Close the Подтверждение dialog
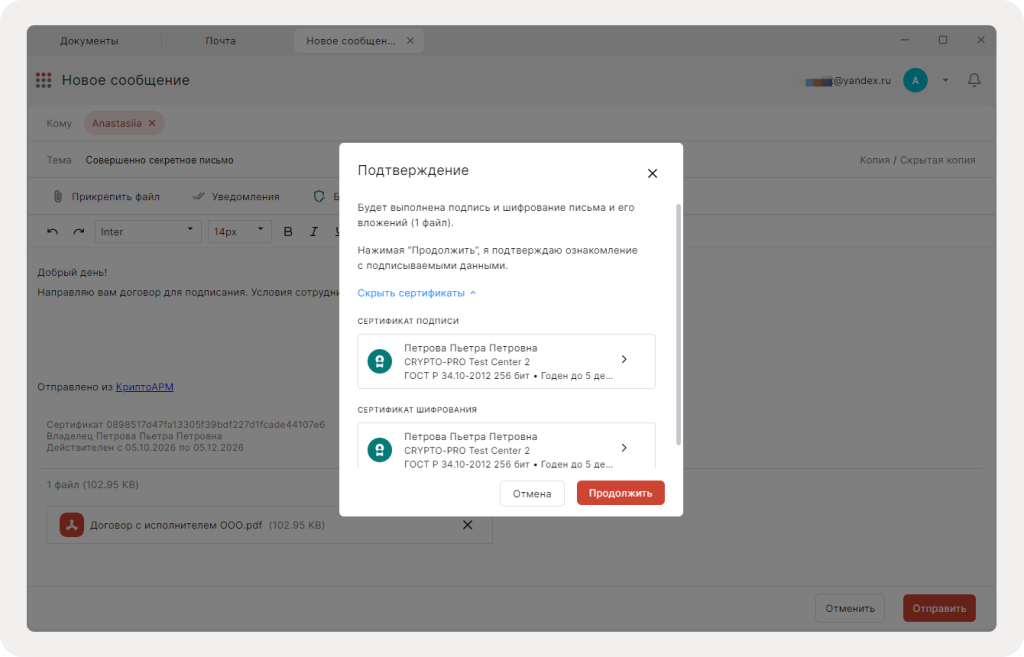Image resolution: width=1024 pixels, height=657 pixels. [652, 173]
